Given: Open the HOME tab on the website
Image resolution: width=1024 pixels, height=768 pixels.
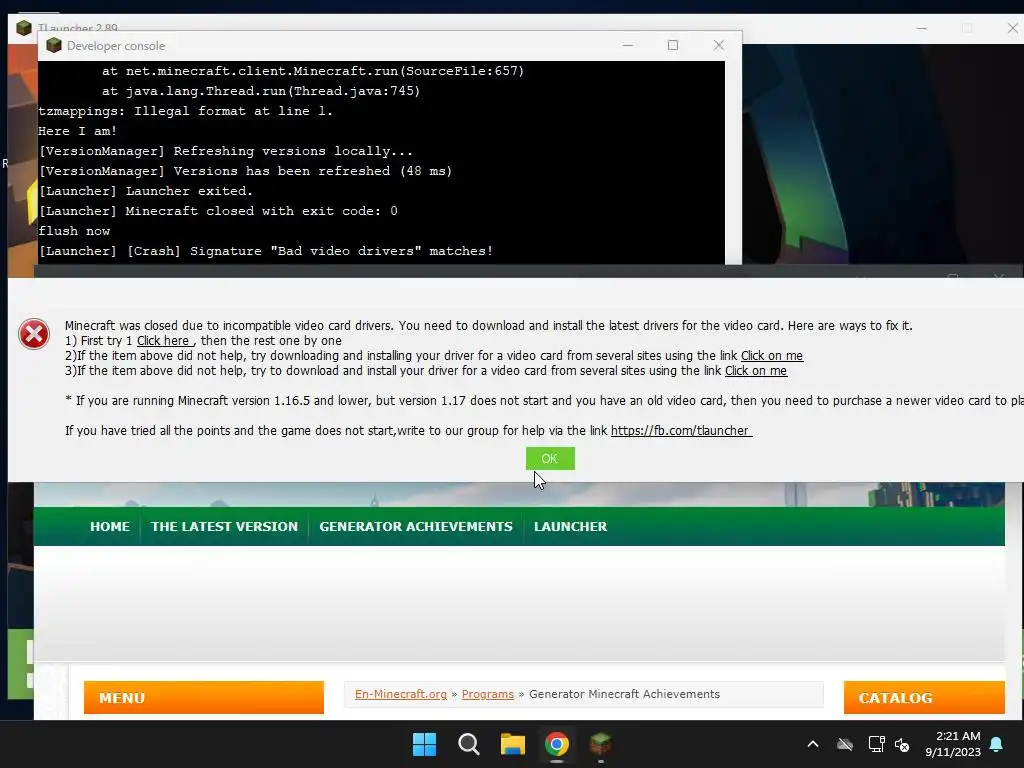Looking at the screenshot, I should tap(110, 526).
